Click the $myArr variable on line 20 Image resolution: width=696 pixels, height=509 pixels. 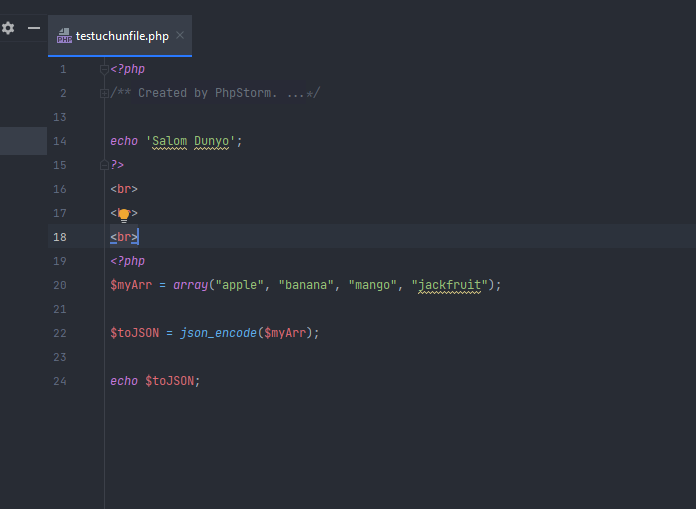point(131,285)
